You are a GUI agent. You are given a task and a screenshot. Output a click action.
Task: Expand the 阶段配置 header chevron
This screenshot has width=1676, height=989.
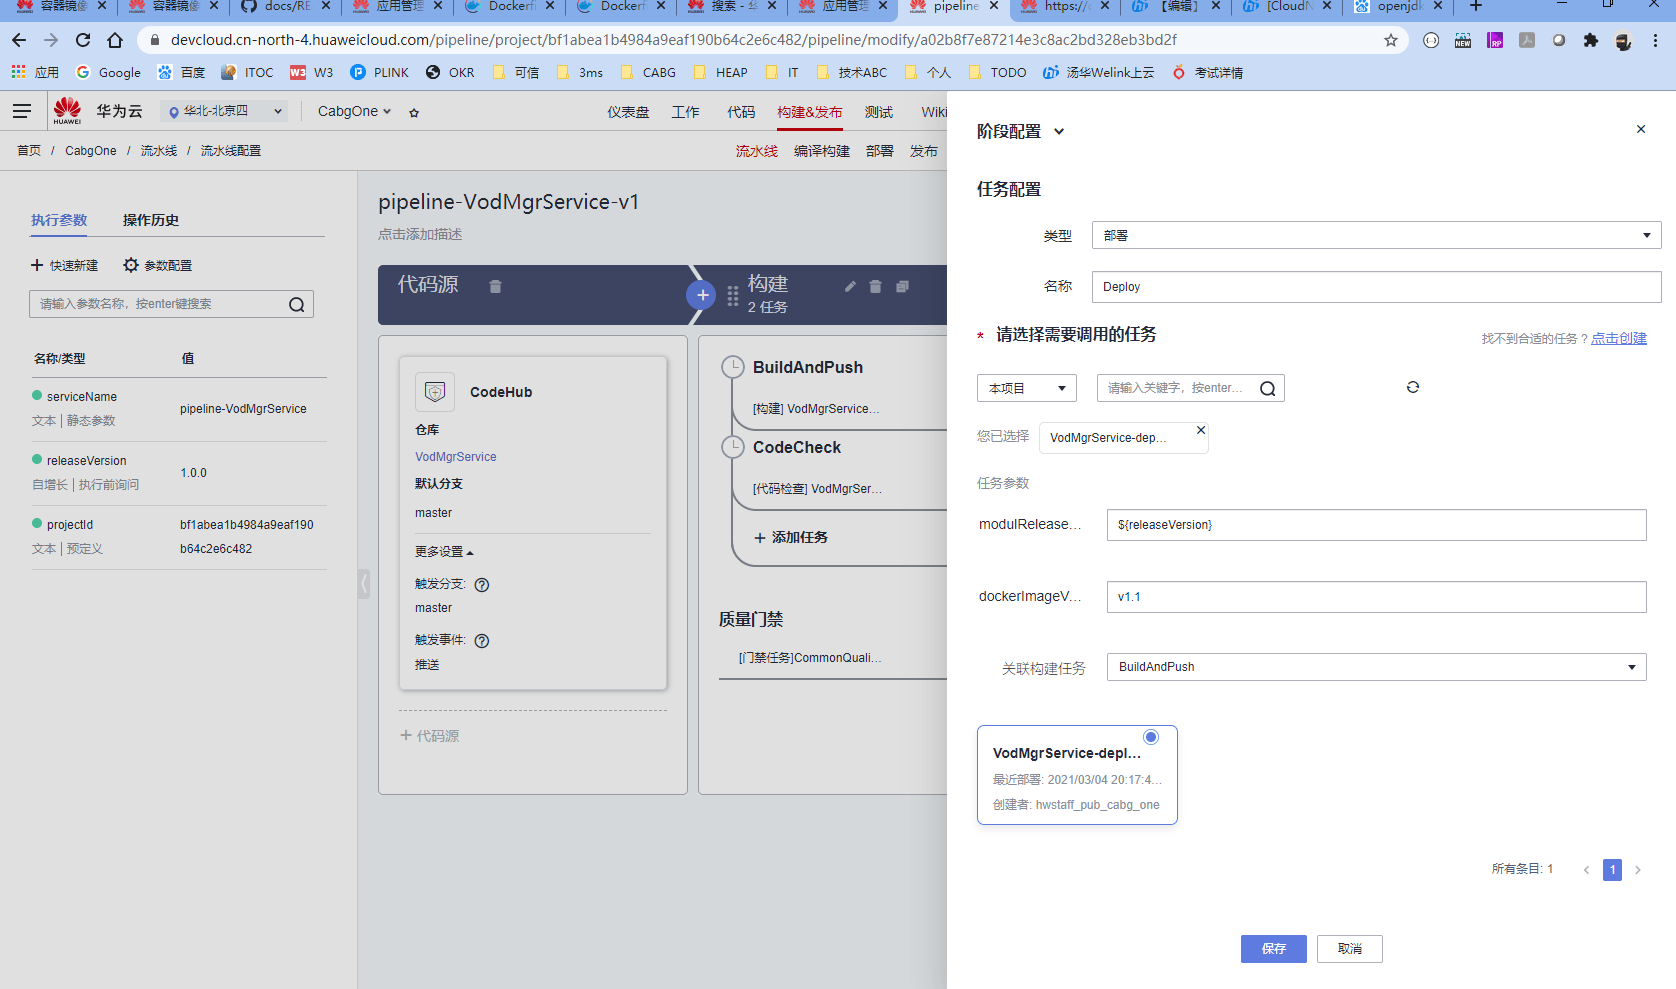[x=1059, y=132]
